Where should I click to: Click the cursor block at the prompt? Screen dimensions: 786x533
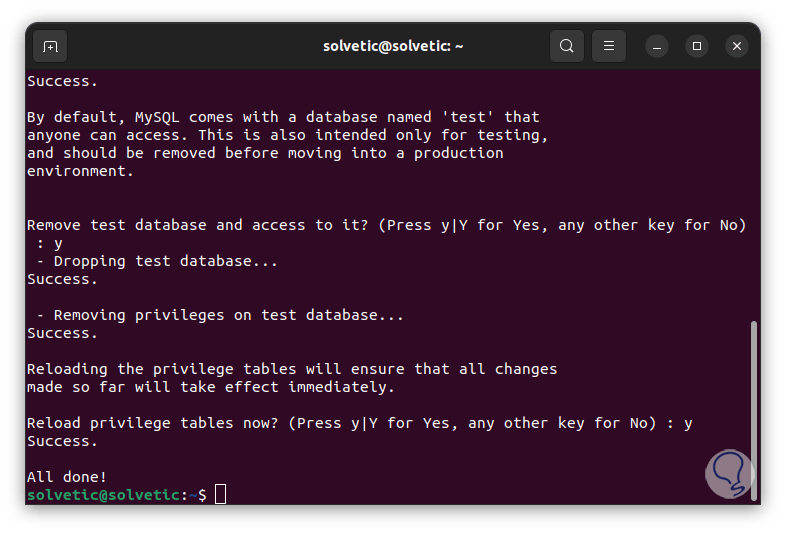[220, 494]
